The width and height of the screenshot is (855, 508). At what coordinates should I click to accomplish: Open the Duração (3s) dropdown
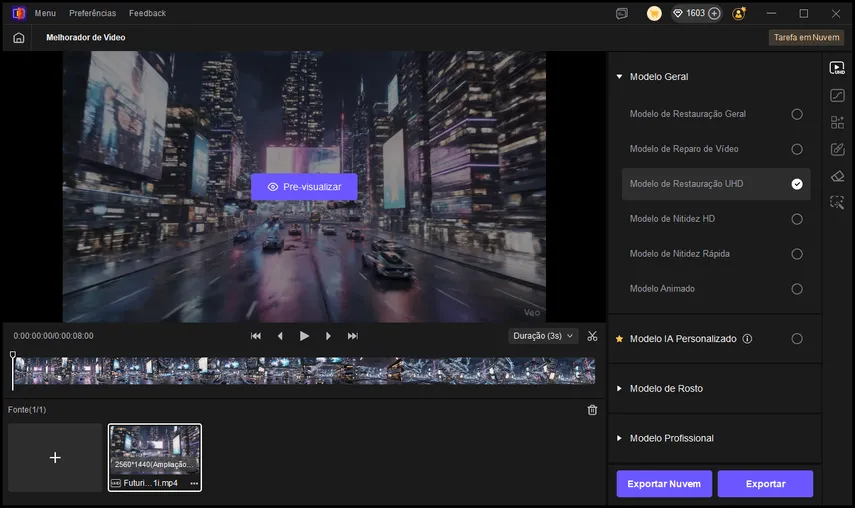[543, 336]
